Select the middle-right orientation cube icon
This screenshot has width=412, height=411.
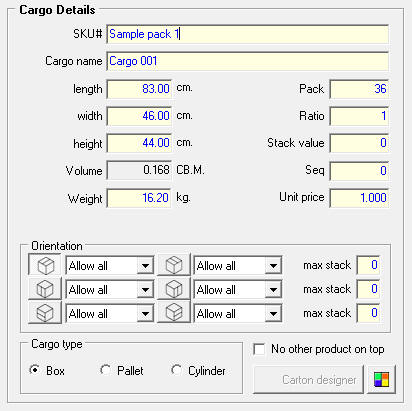tap(174, 289)
